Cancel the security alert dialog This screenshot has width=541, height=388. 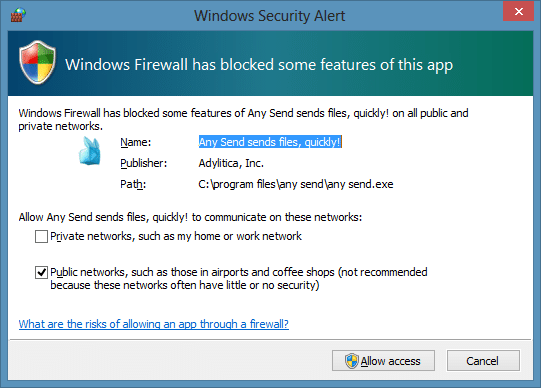pyautogui.click(x=483, y=361)
